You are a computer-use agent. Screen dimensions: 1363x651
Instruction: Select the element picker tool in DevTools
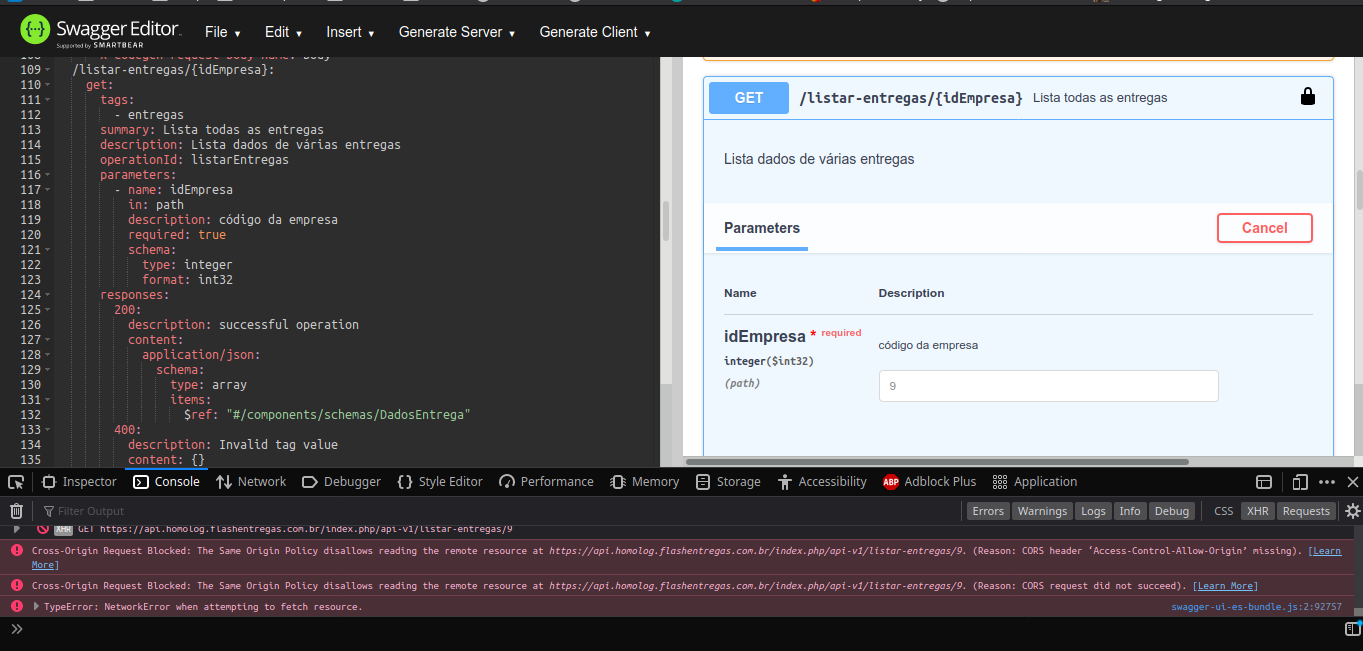[x=15, y=481]
